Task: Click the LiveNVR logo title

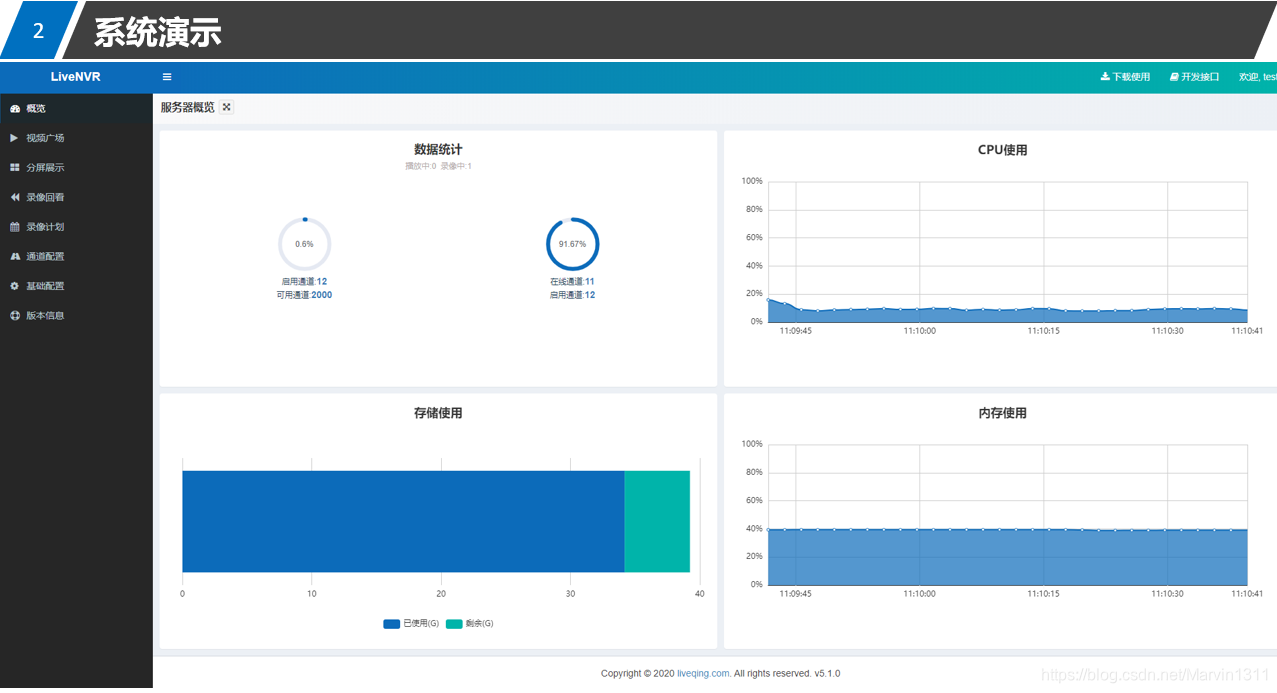Action: [x=76, y=77]
